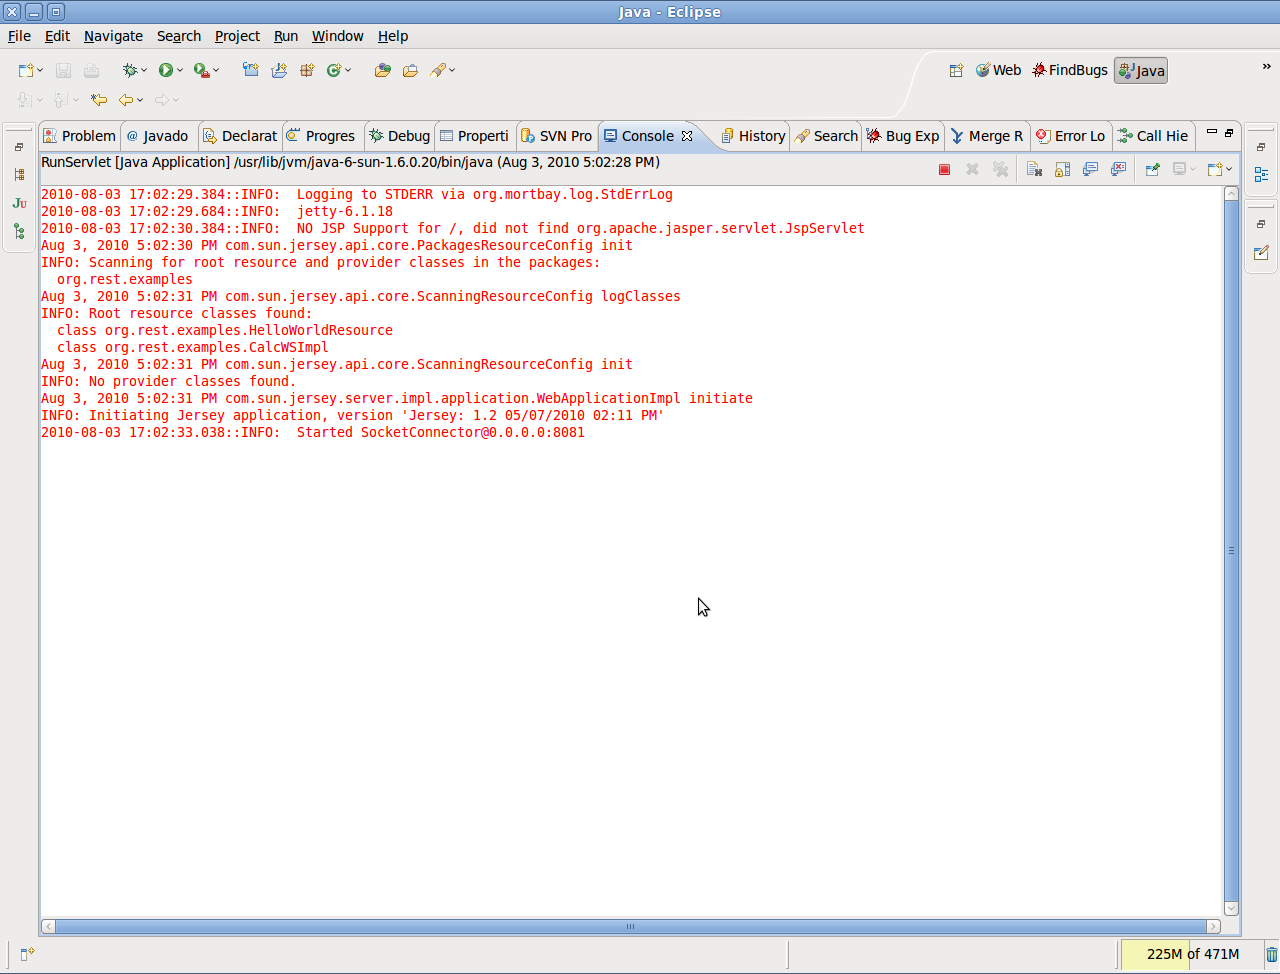
Task: Open the File menu
Action: coord(19,36)
